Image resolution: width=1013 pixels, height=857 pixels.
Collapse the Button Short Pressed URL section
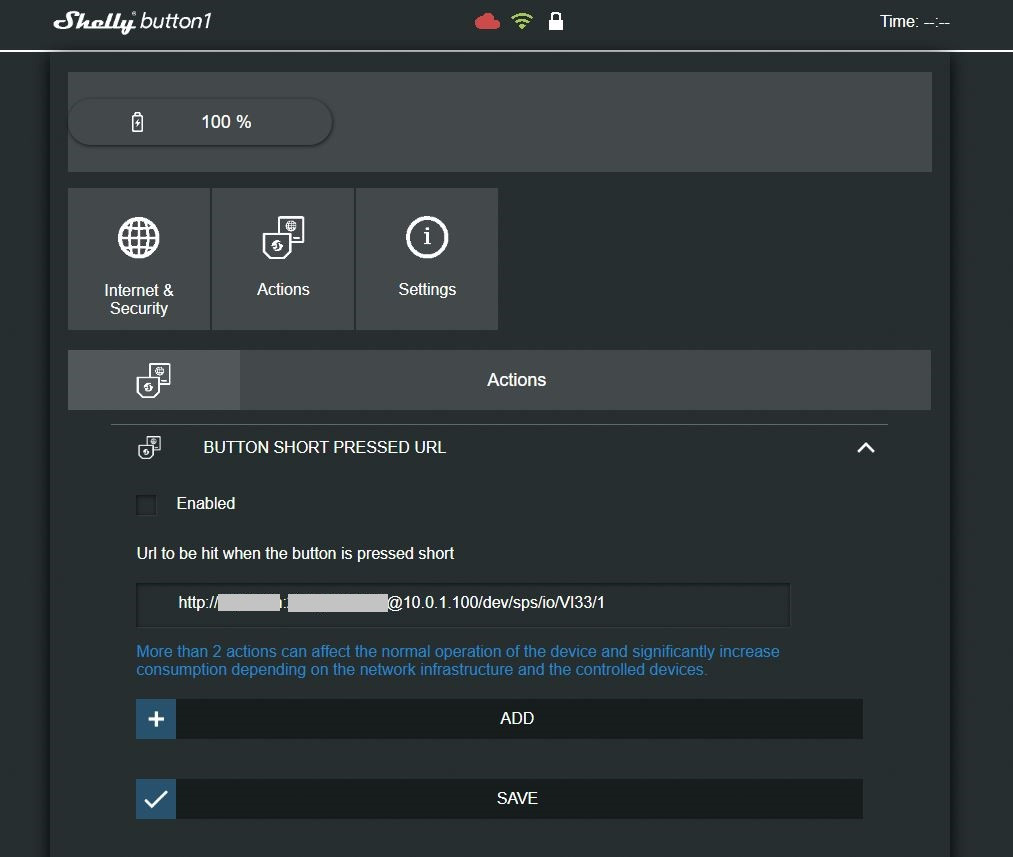866,447
